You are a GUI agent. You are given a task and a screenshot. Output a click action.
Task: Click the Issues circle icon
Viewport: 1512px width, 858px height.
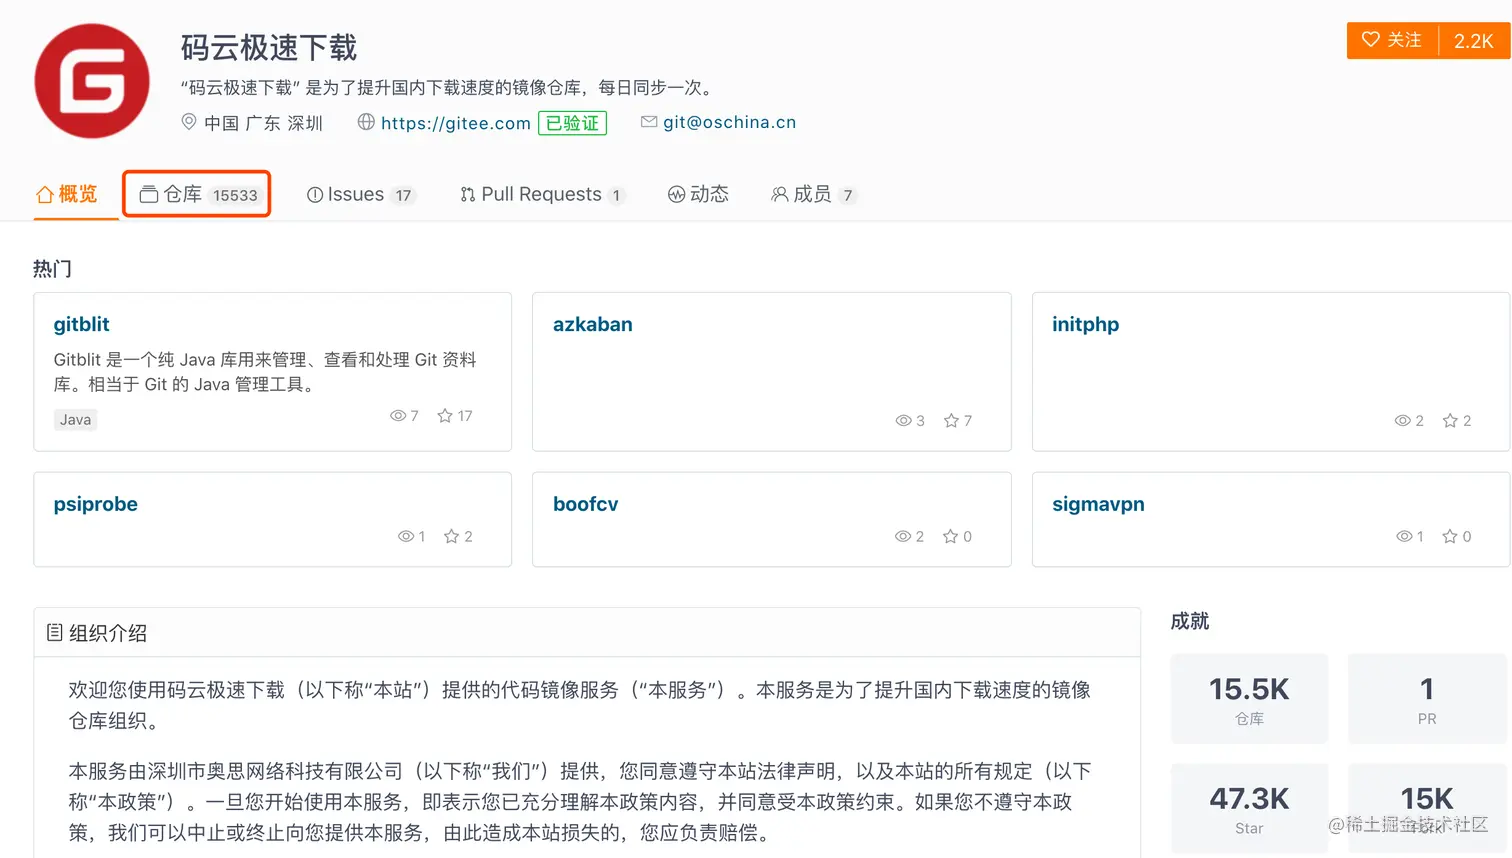(315, 195)
